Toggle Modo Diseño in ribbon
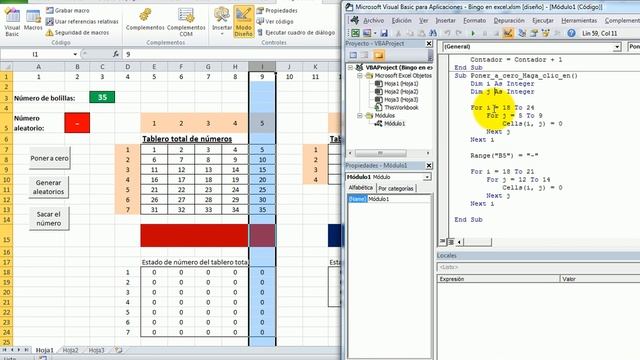Image resolution: width=640 pixels, height=360 pixels. 244,22
